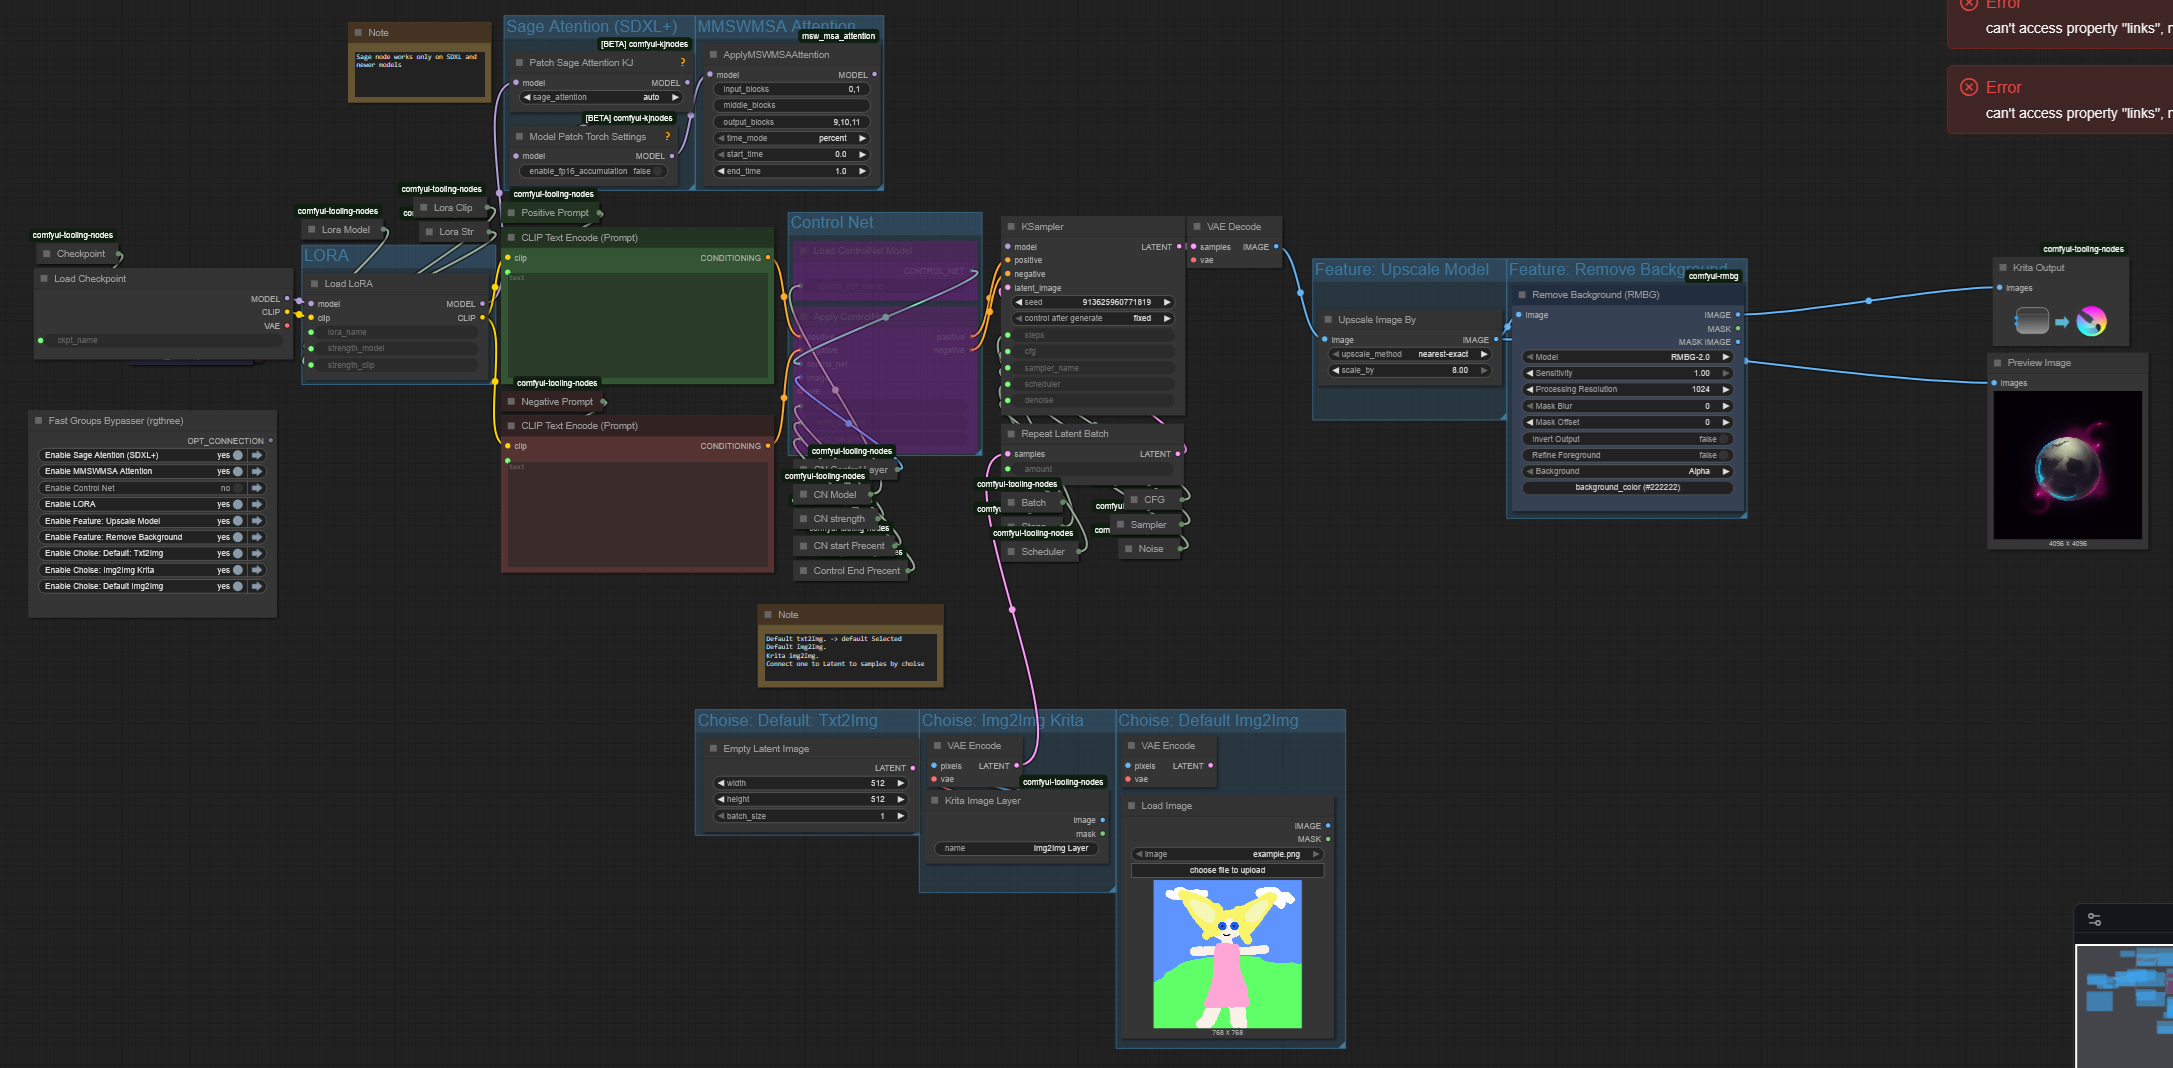
Task: Click the arrow for Enable Feature: Upscale Model
Action: [x=257, y=521]
